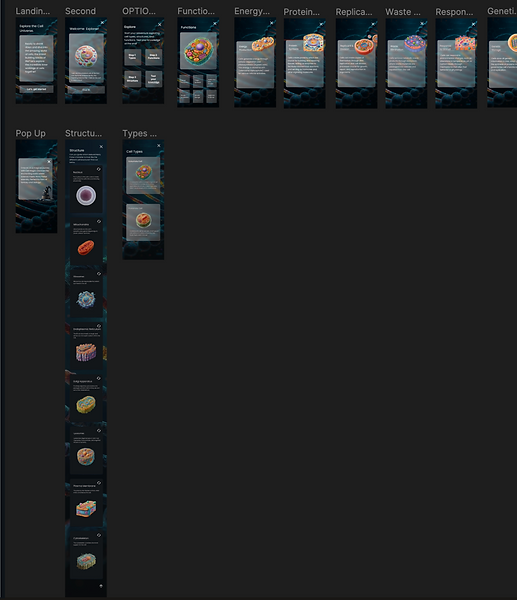Select the cell image in Protein frame
The width and height of the screenshot is (517, 600).
(313, 42)
